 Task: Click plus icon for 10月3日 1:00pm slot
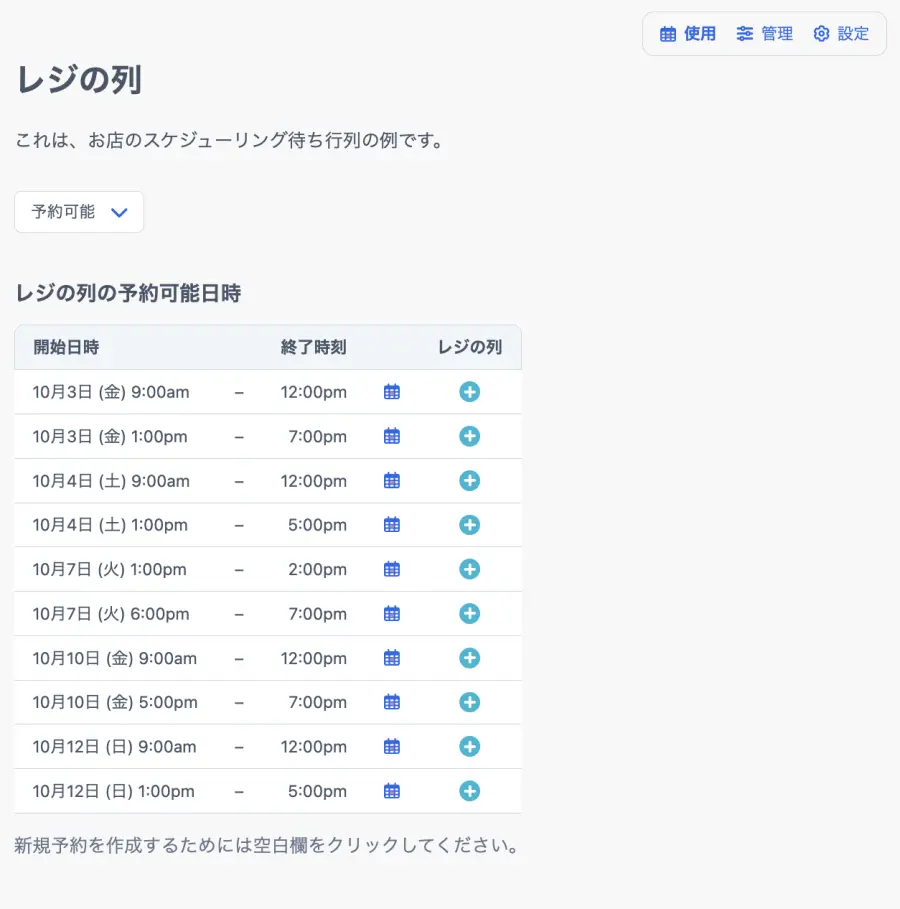click(x=469, y=436)
